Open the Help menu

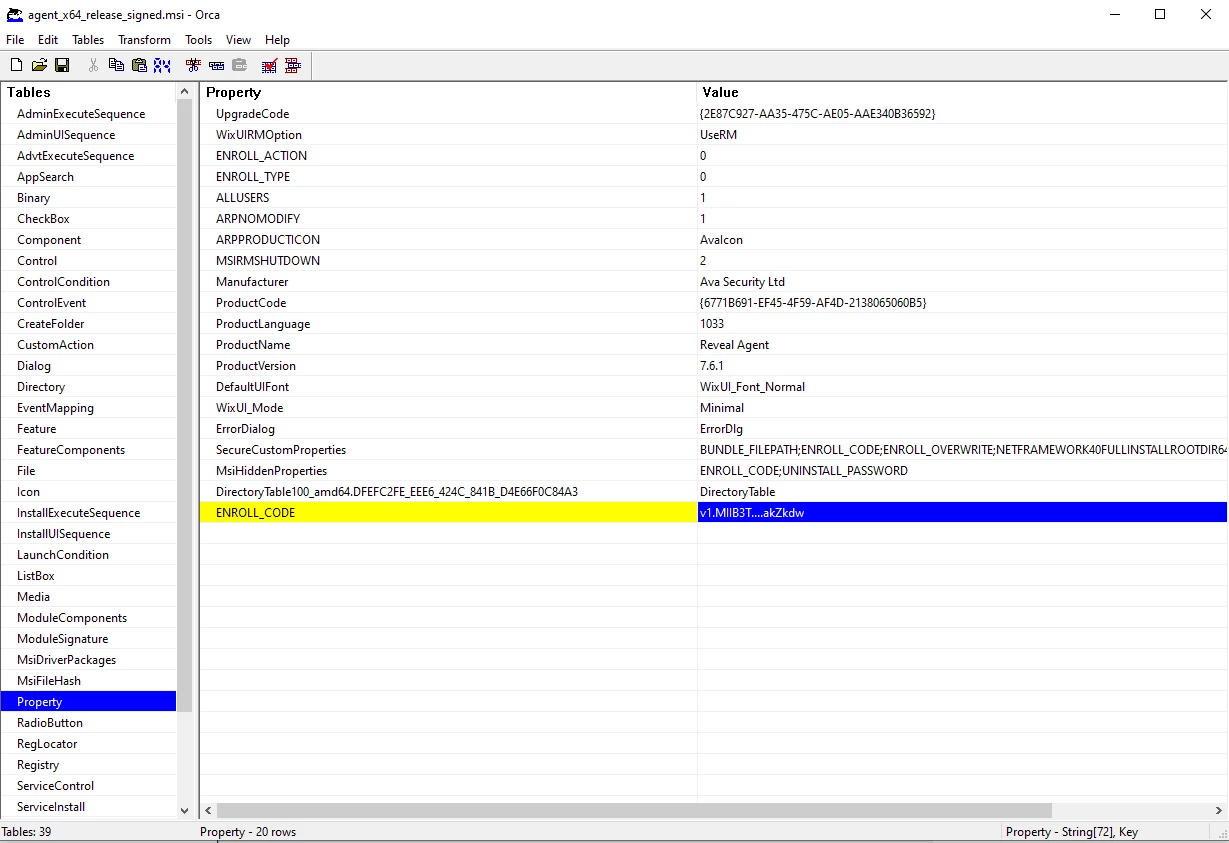click(x=277, y=40)
